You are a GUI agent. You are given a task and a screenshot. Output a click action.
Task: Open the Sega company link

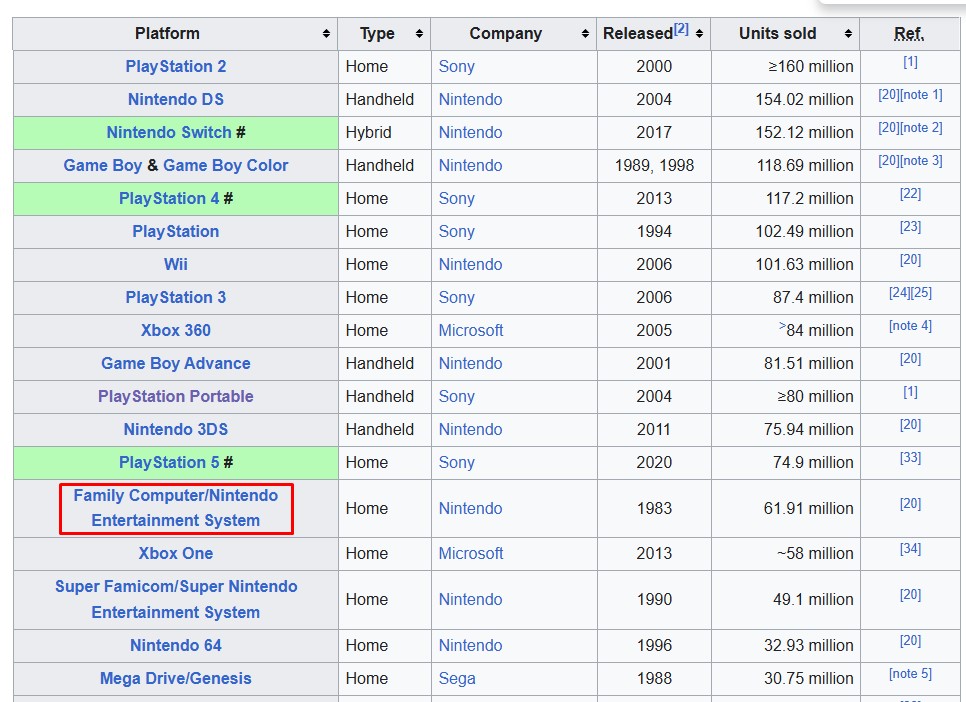pos(457,679)
